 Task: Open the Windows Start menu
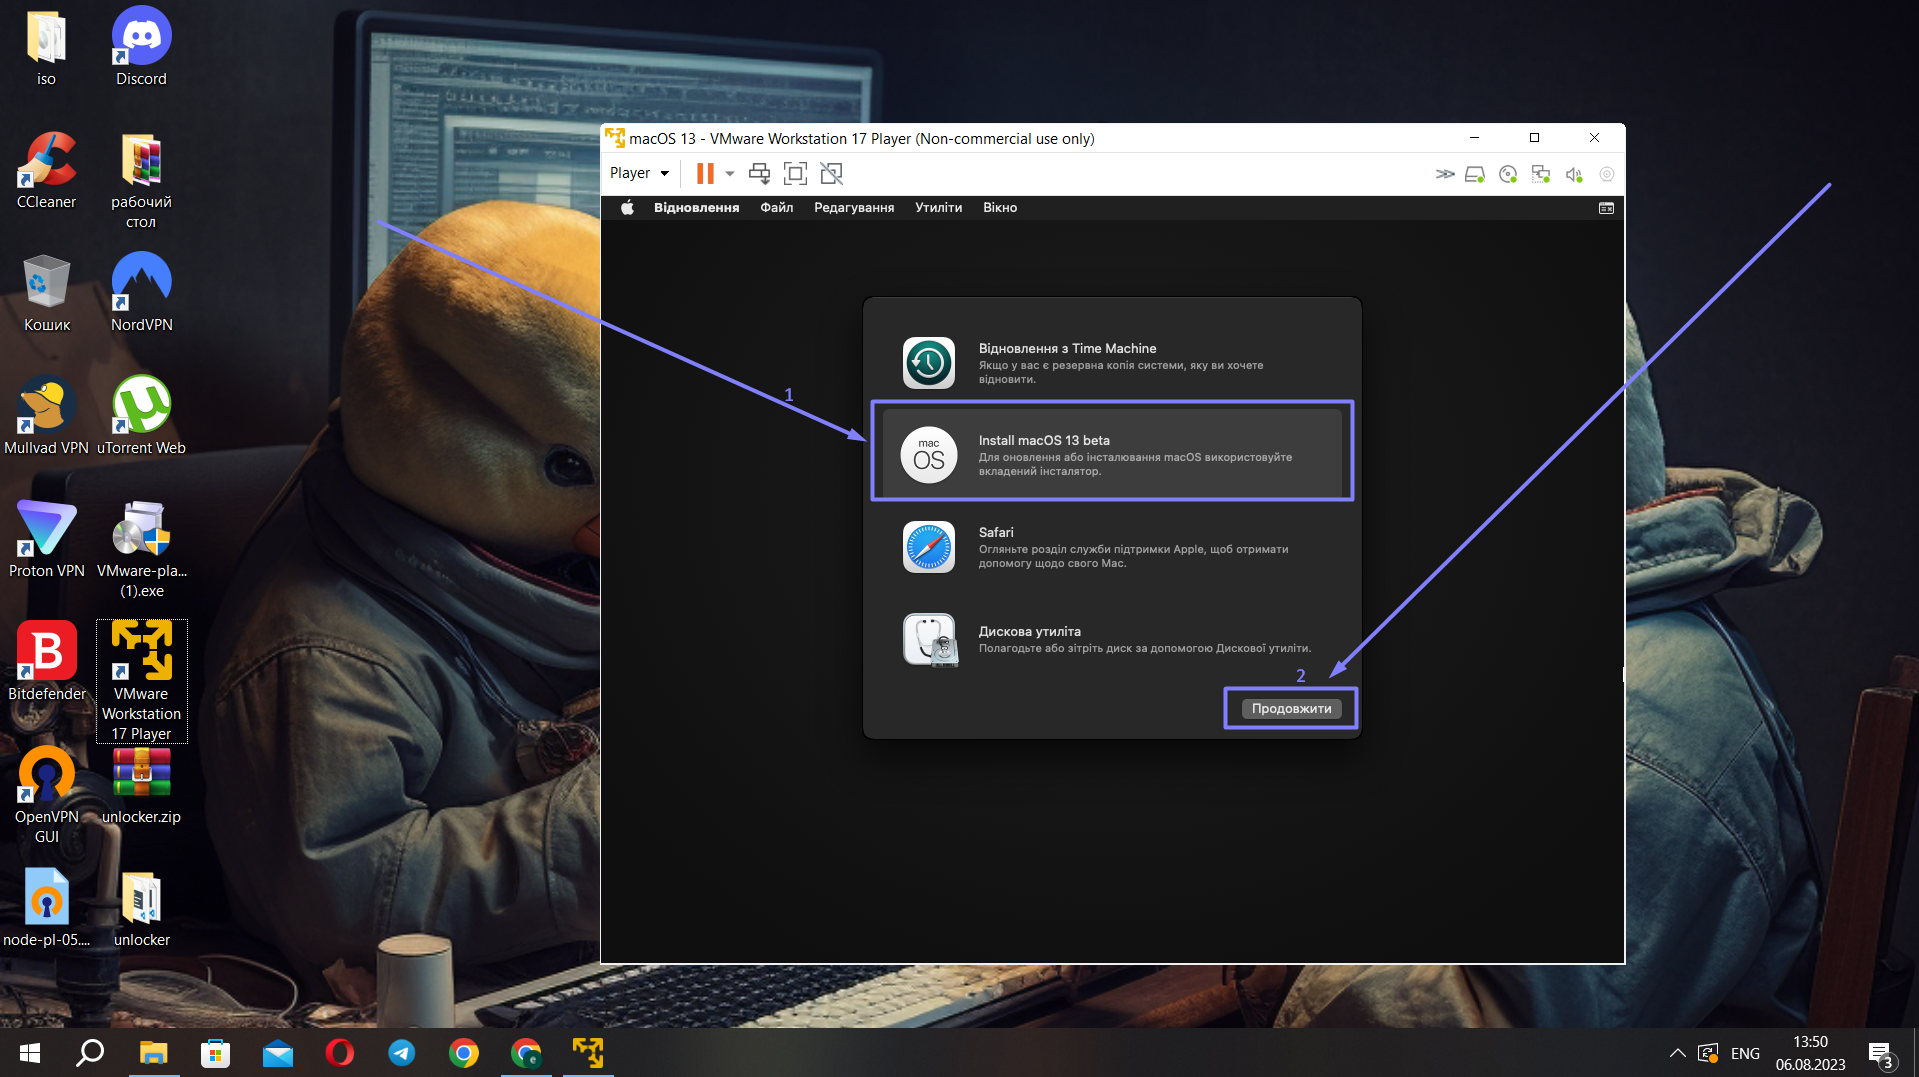point(30,1053)
